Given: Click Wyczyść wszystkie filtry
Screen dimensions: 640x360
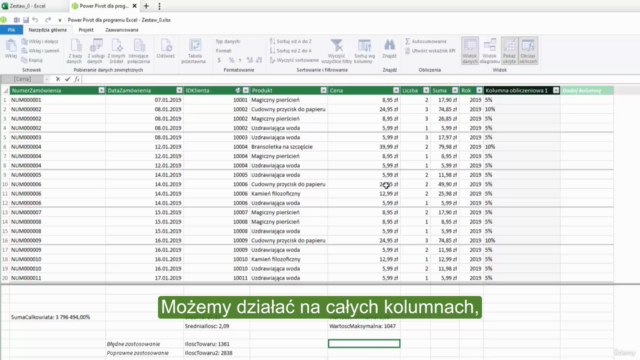Looking at the screenshot, I should coord(337,51).
